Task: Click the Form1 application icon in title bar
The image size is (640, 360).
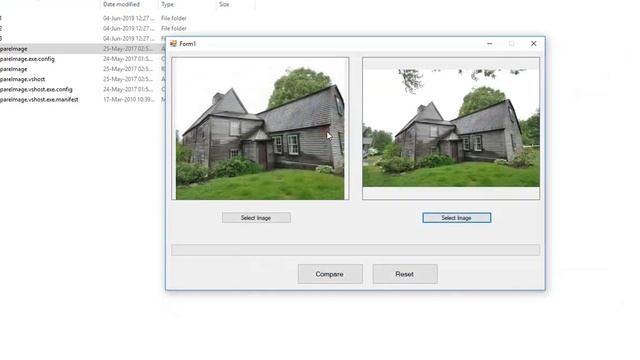Action: pos(173,44)
